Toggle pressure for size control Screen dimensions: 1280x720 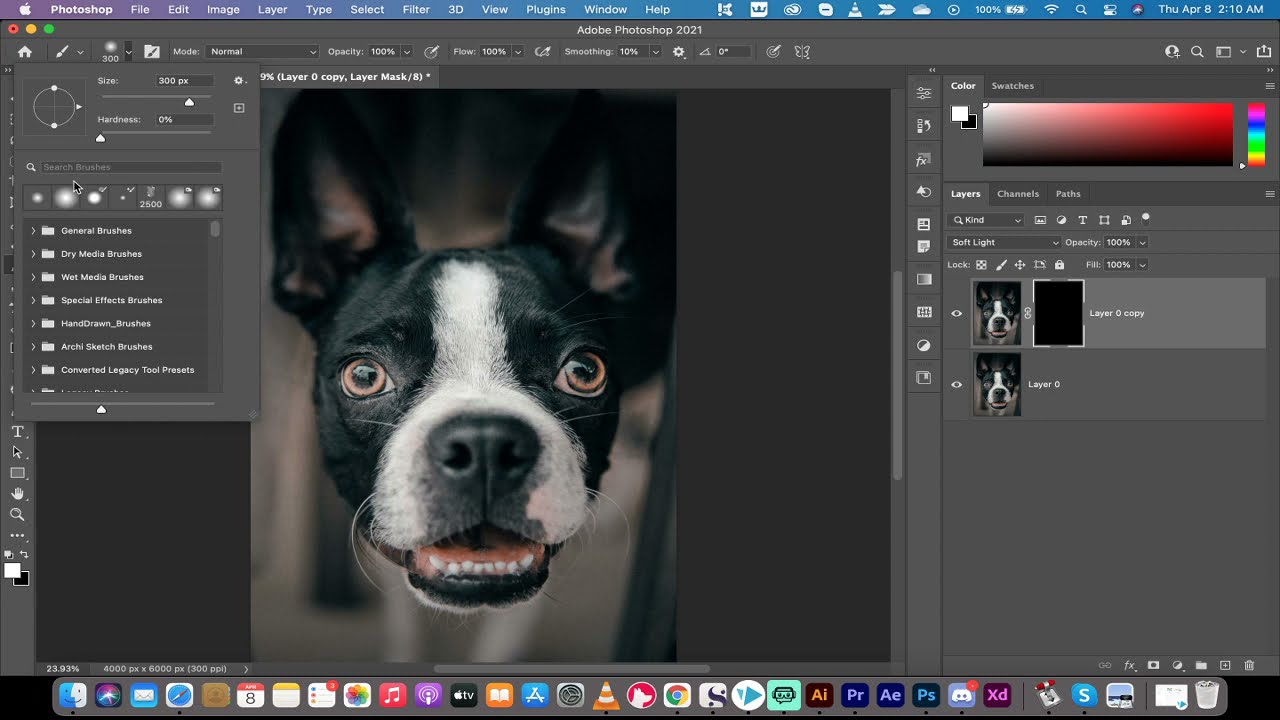(x=774, y=51)
